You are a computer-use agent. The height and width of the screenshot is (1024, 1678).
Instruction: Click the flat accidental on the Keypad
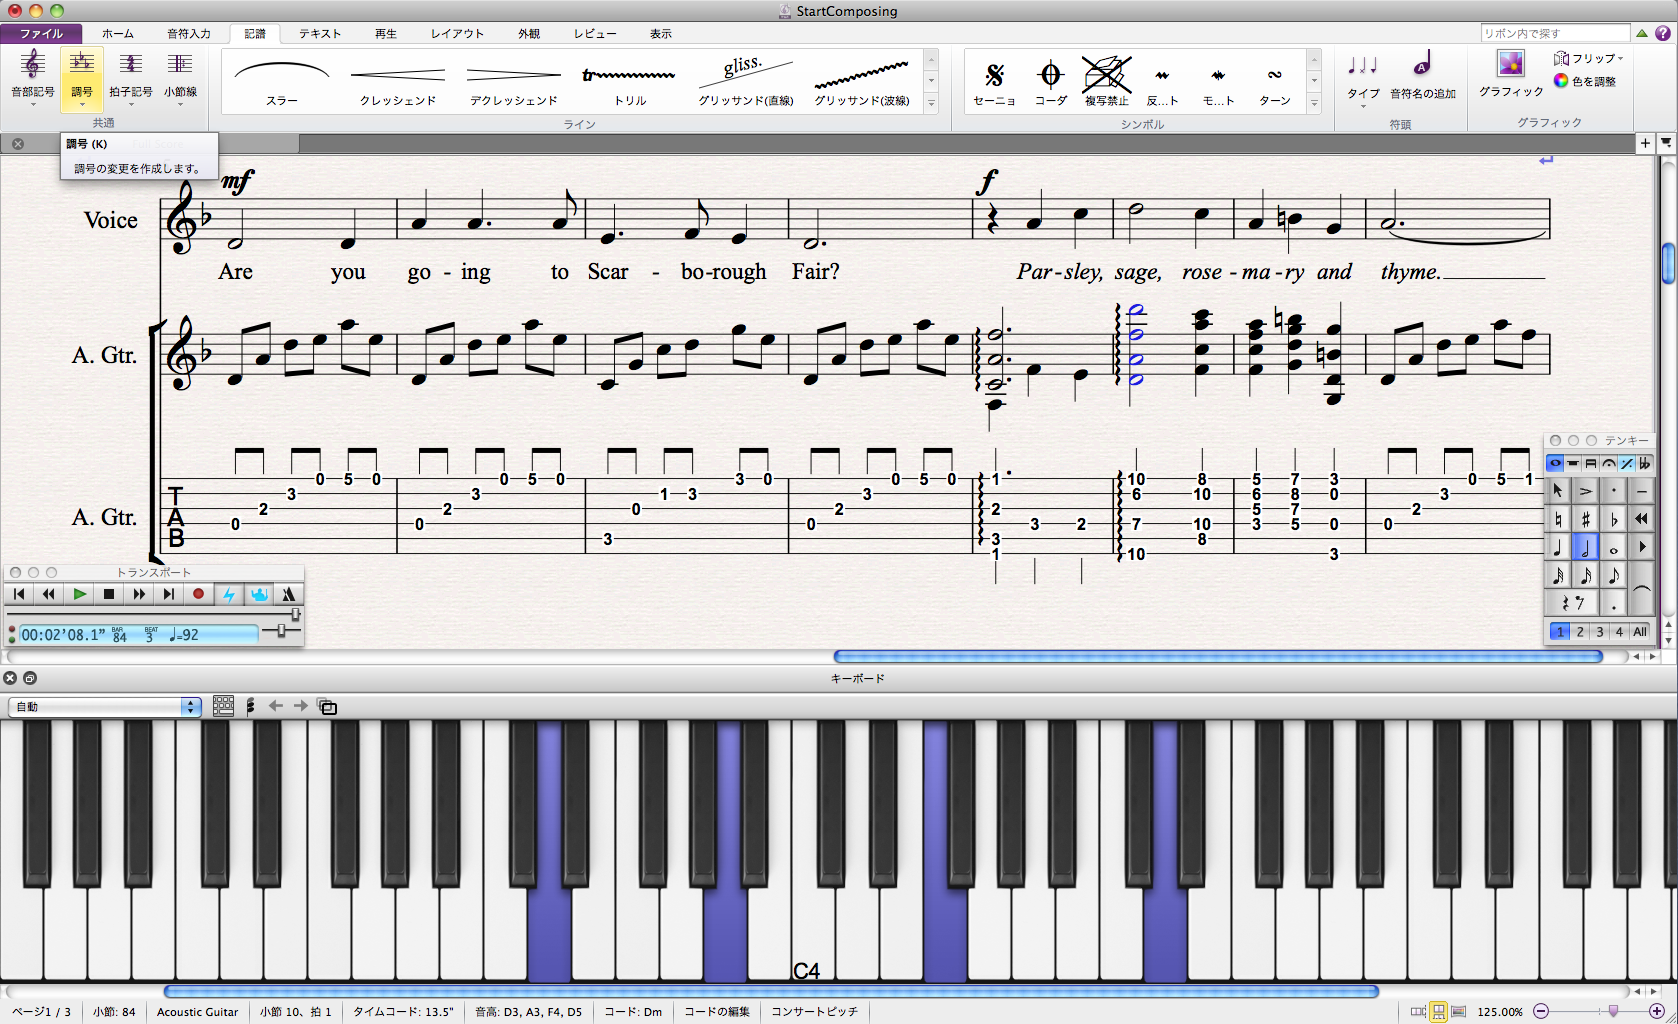[1614, 519]
